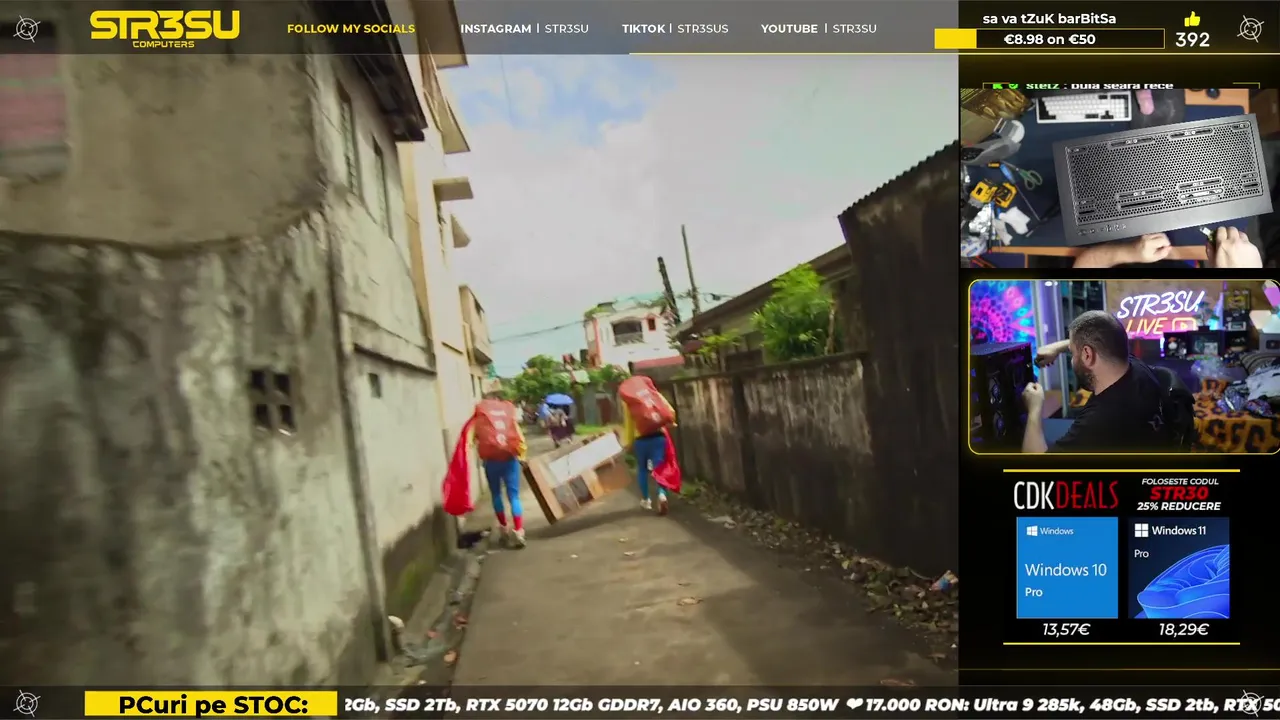Viewport: 1280px width, 720px height.
Task: Click the STR3SU Computers logo
Action: pos(165,29)
